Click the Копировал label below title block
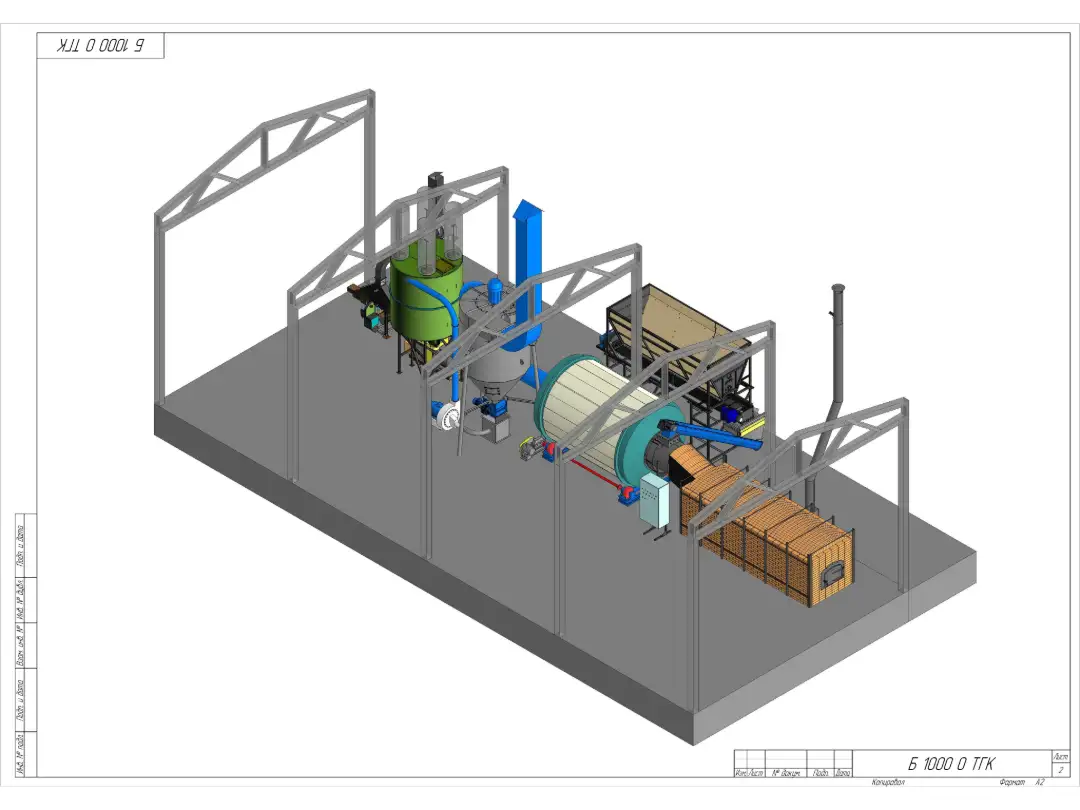This screenshot has width=1080, height=810. point(888,782)
